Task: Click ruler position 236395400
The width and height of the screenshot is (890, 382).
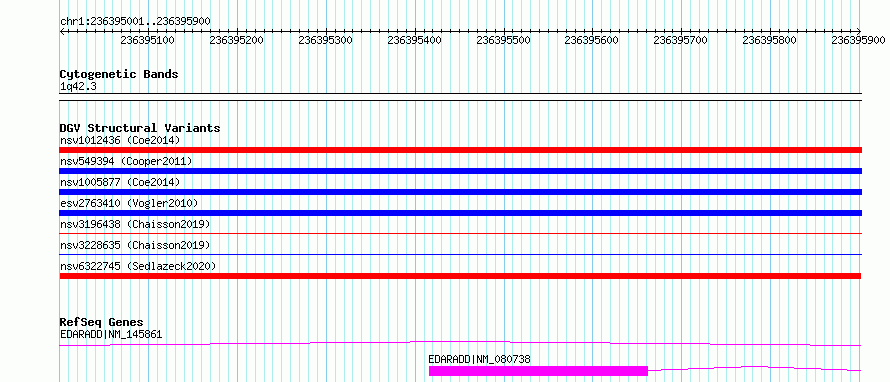Action: pos(414,40)
